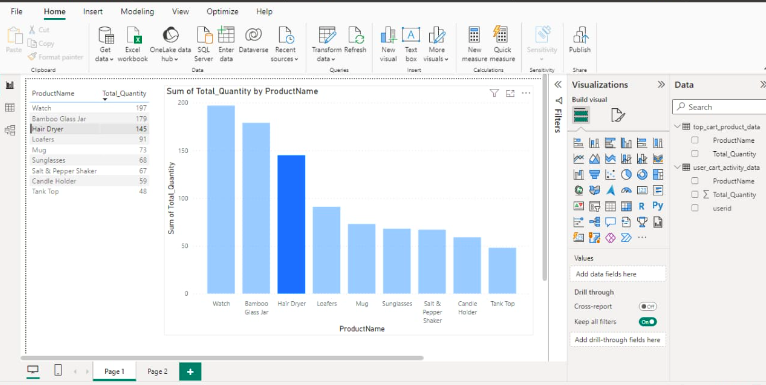Add a new page with plus button
This screenshot has width=766, height=385.
click(190, 372)
